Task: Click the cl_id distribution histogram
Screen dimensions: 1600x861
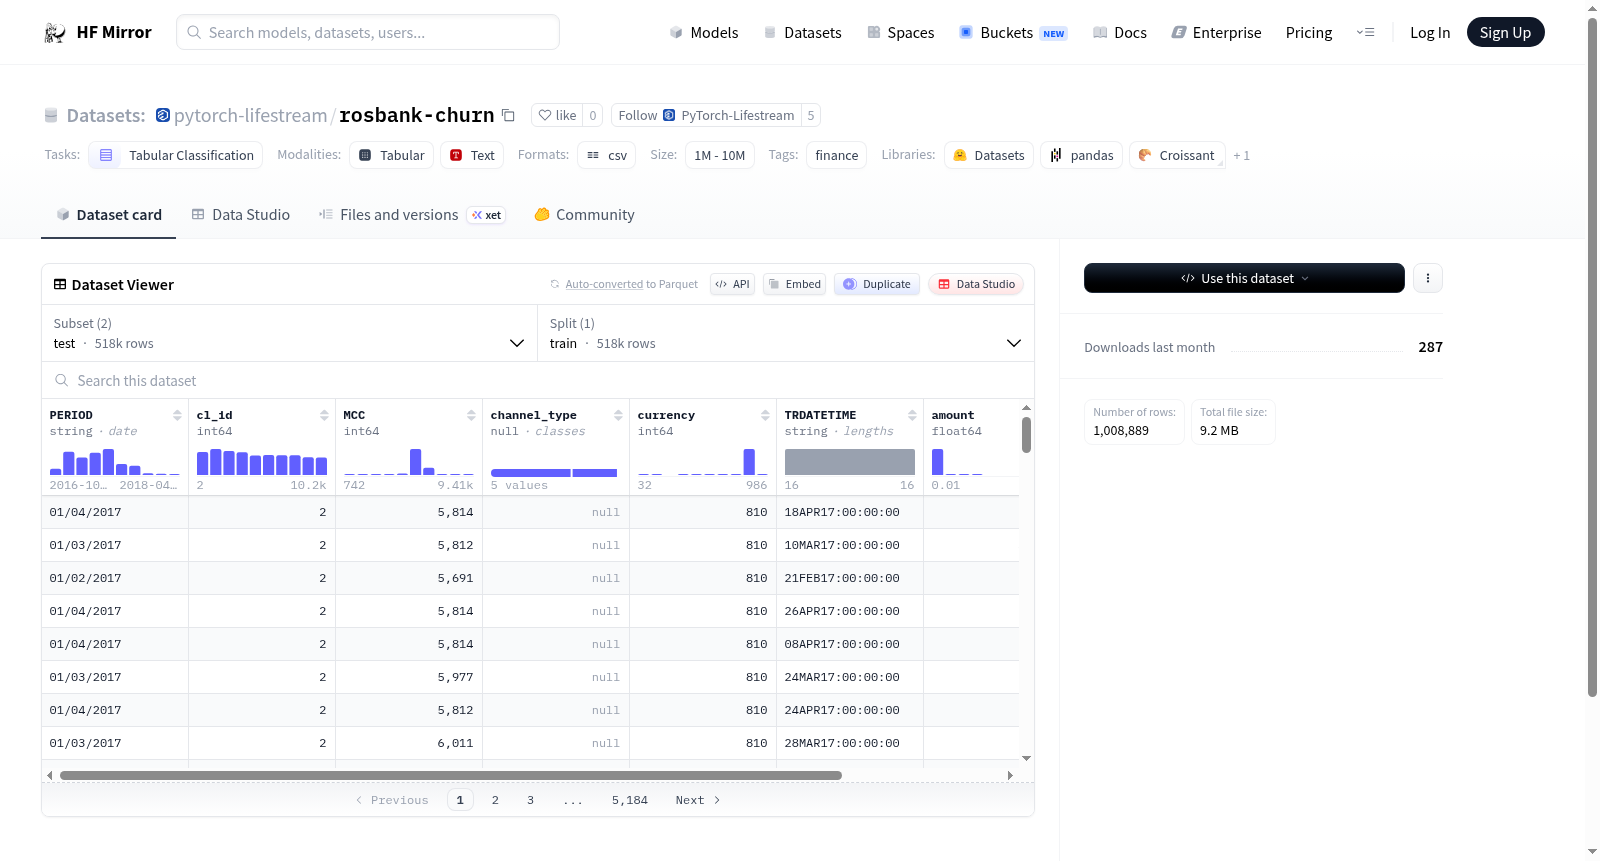Action: pos(262,461)
